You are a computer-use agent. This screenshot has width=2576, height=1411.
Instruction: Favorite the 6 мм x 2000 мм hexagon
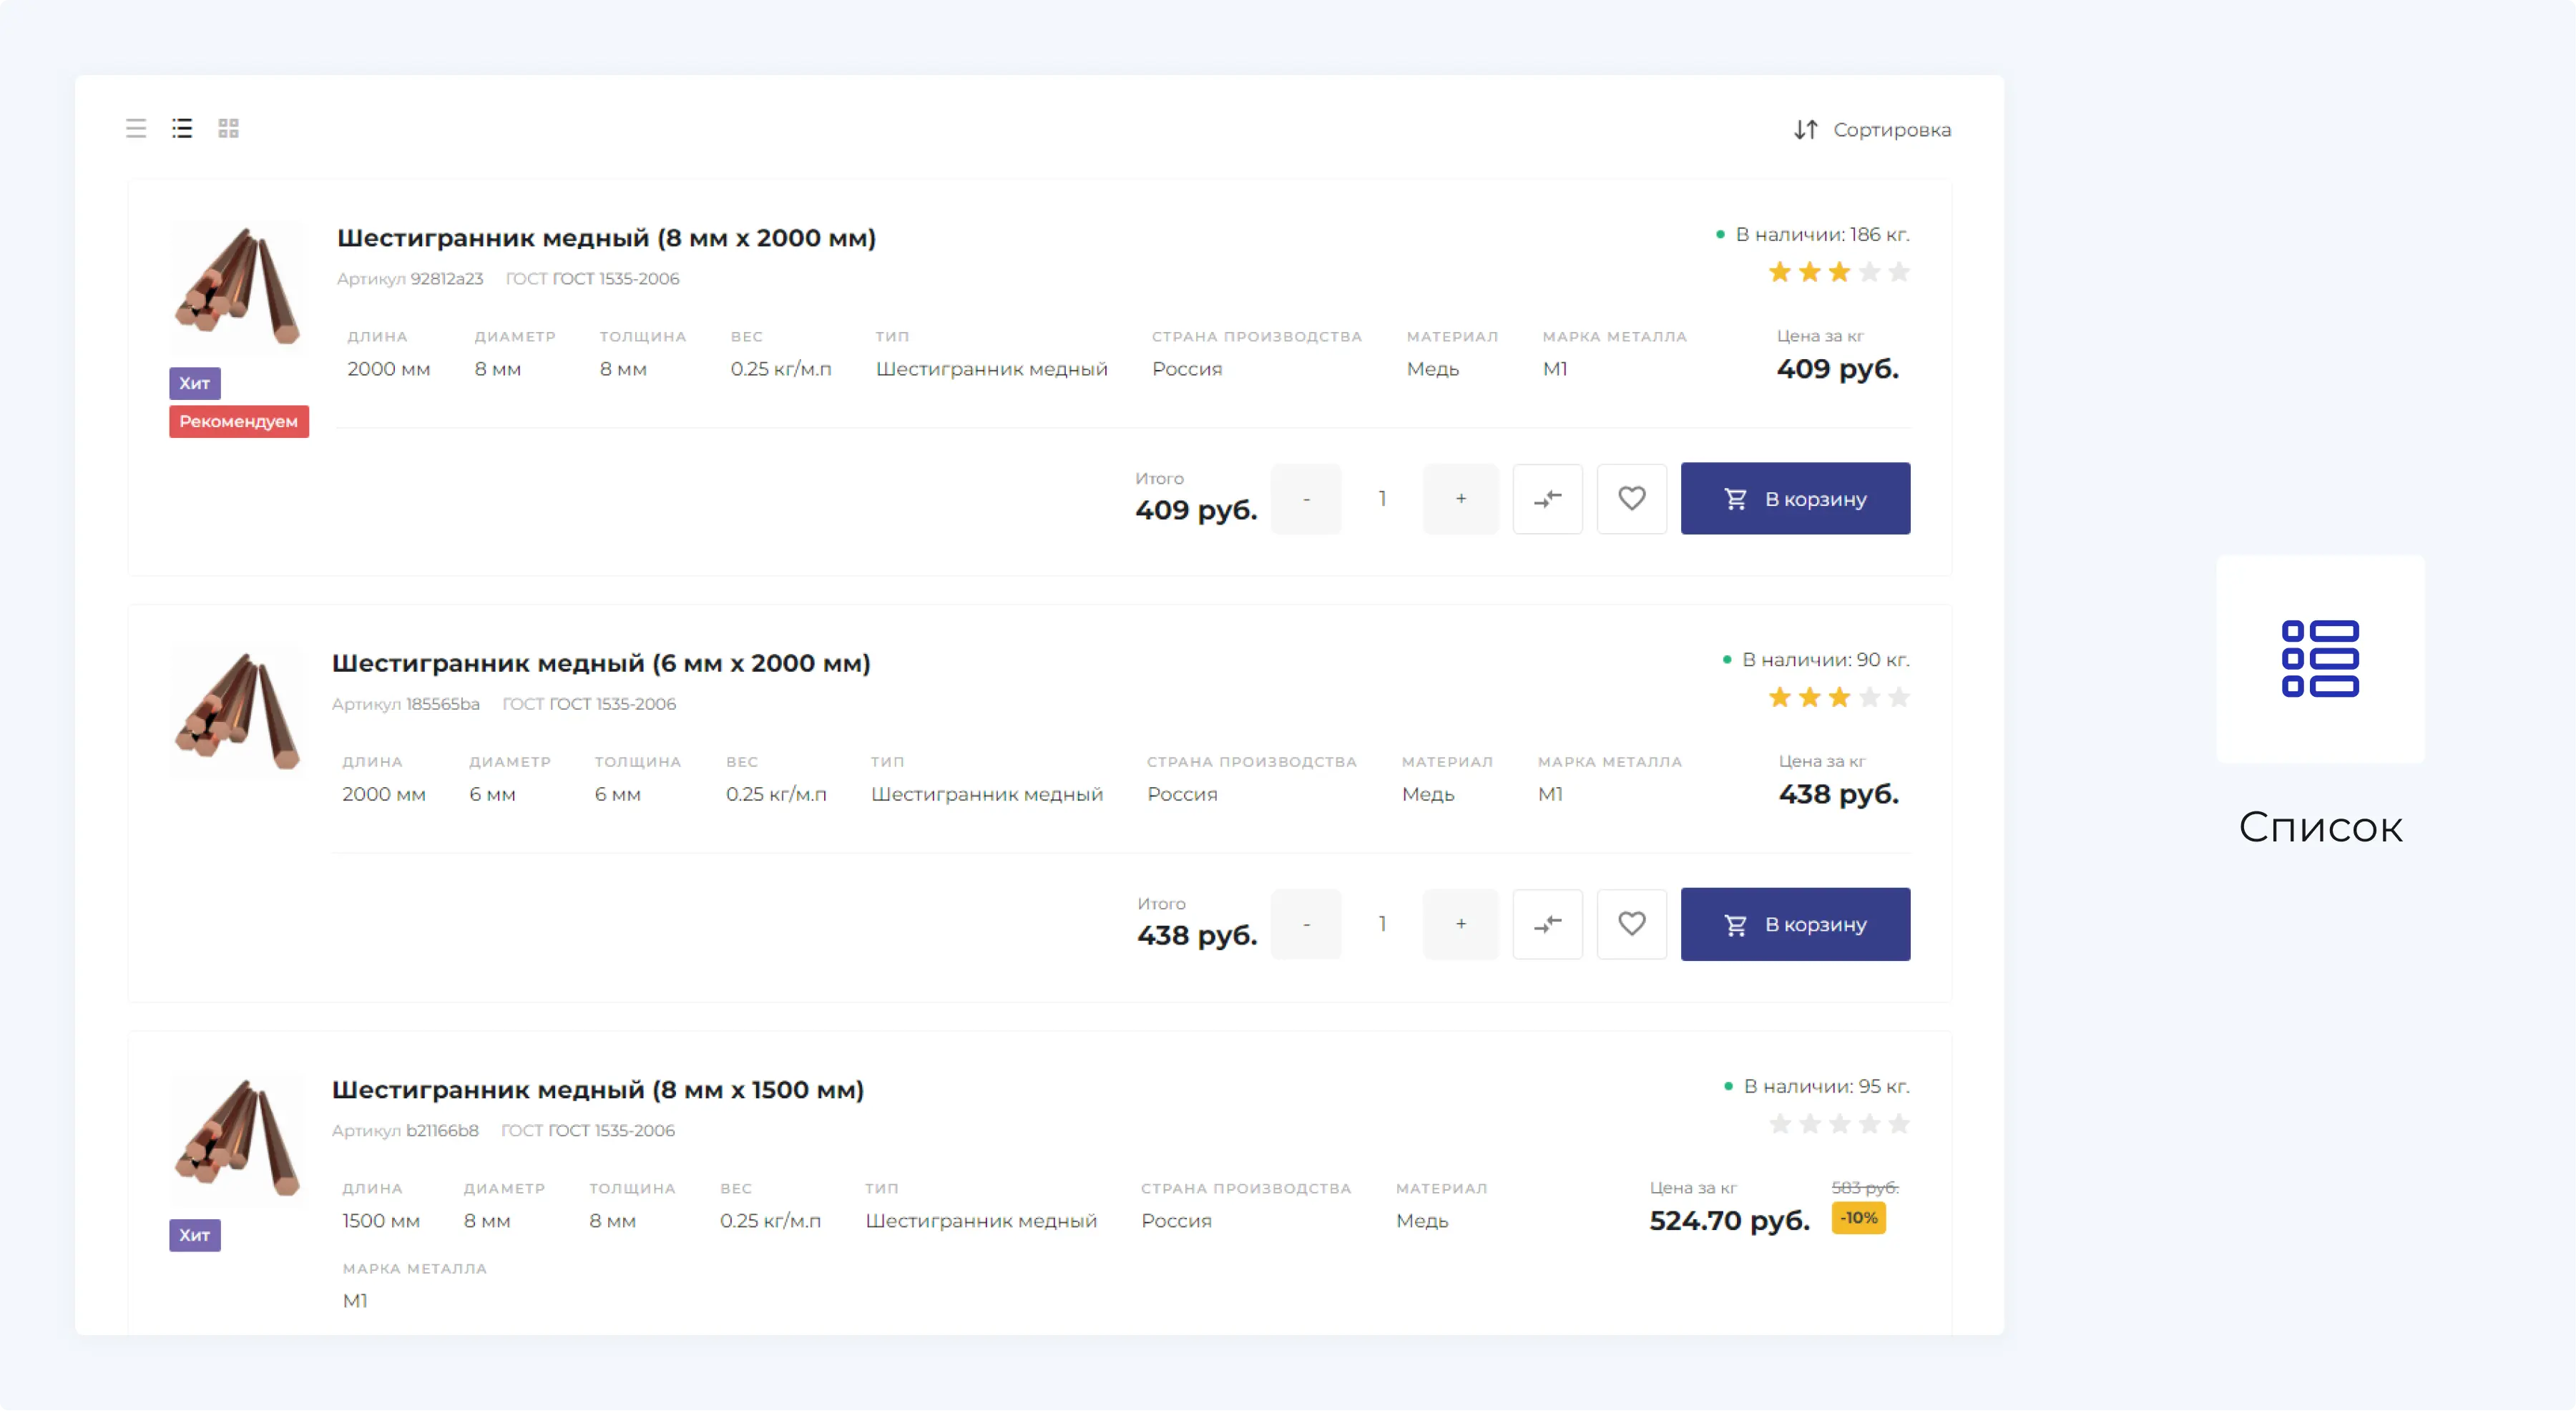coord(1631,924)
